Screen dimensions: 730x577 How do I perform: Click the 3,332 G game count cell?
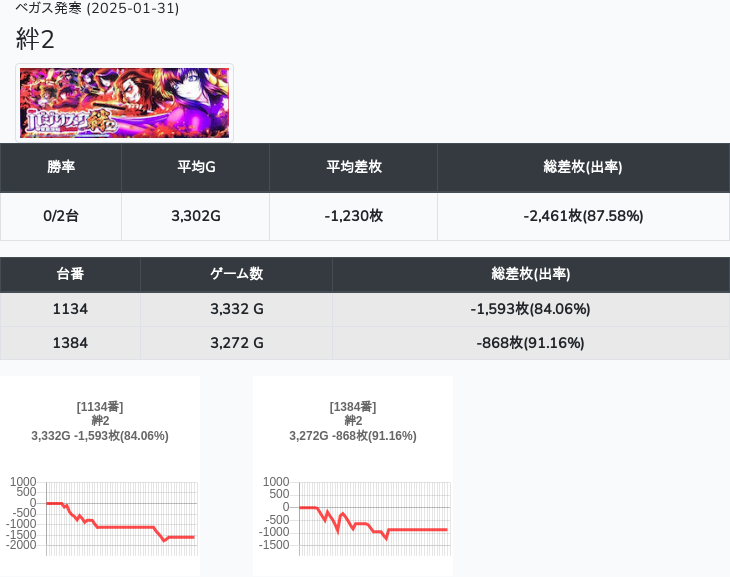pos(236,309)
